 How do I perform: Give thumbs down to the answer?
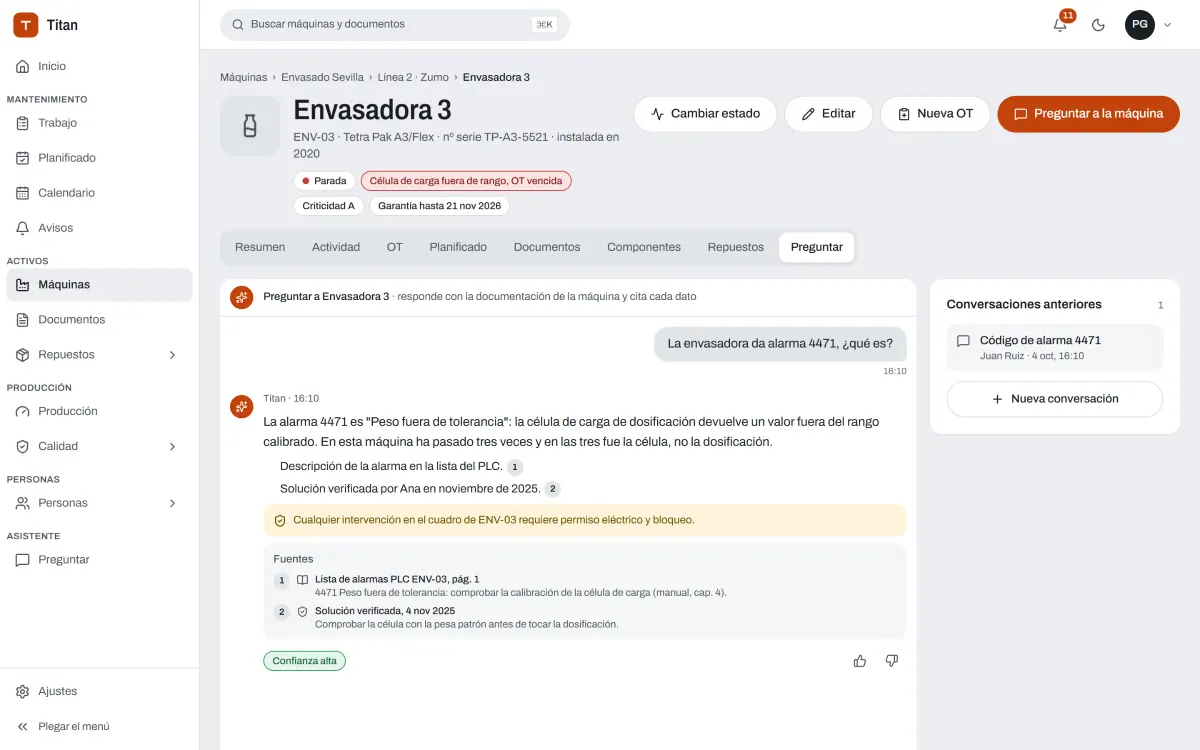(892, 661)
